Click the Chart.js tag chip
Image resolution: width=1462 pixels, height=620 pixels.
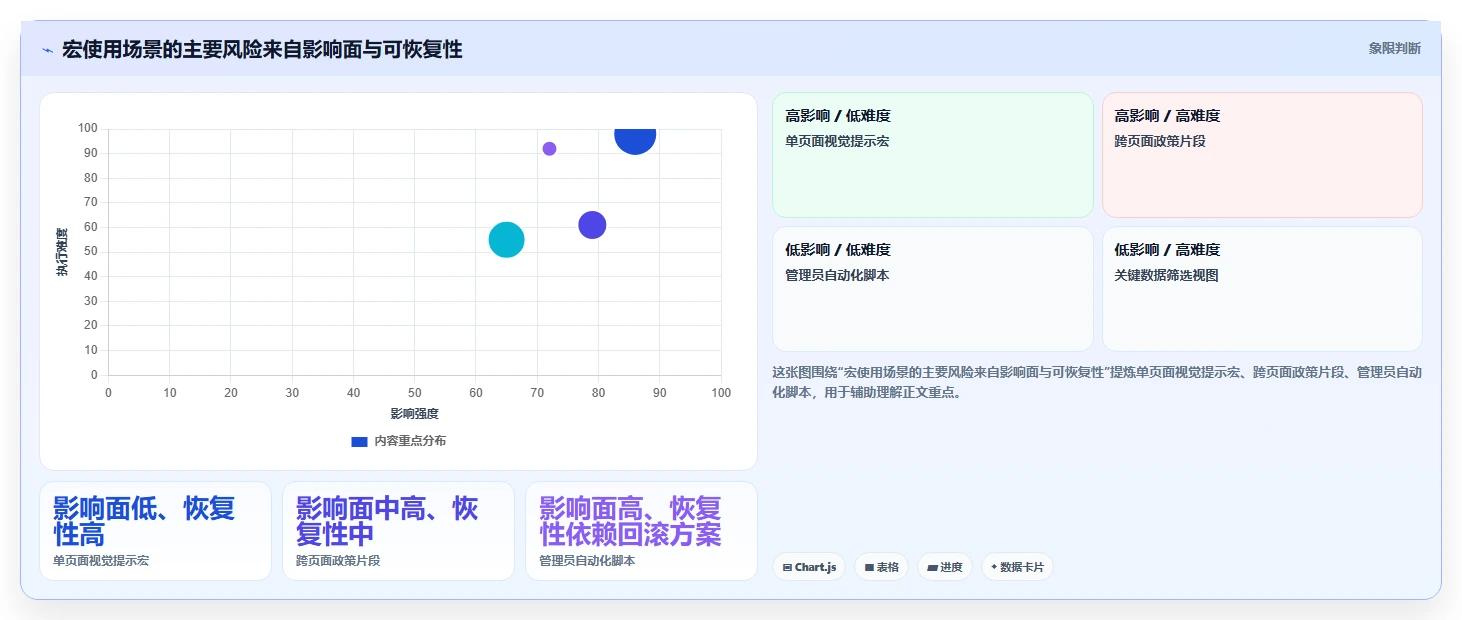click(x=808, y=567)
